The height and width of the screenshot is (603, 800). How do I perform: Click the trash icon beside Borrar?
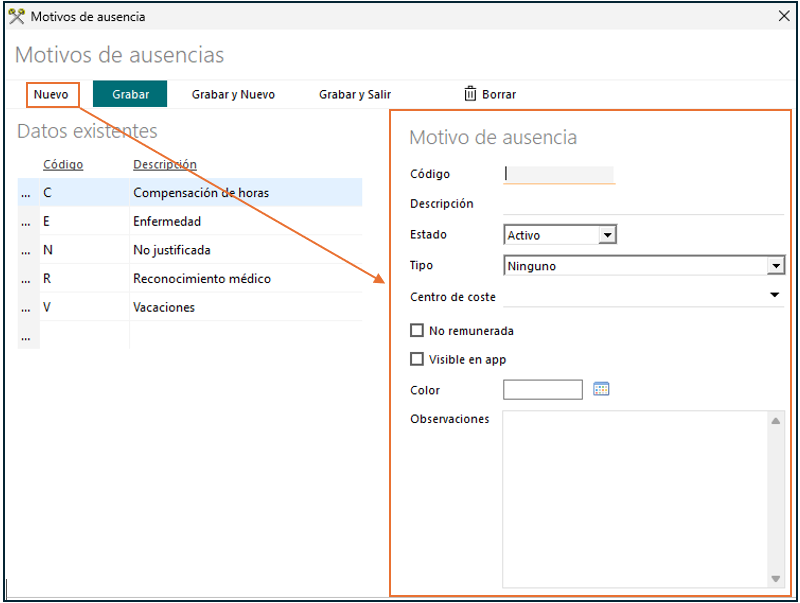(470, 94)
